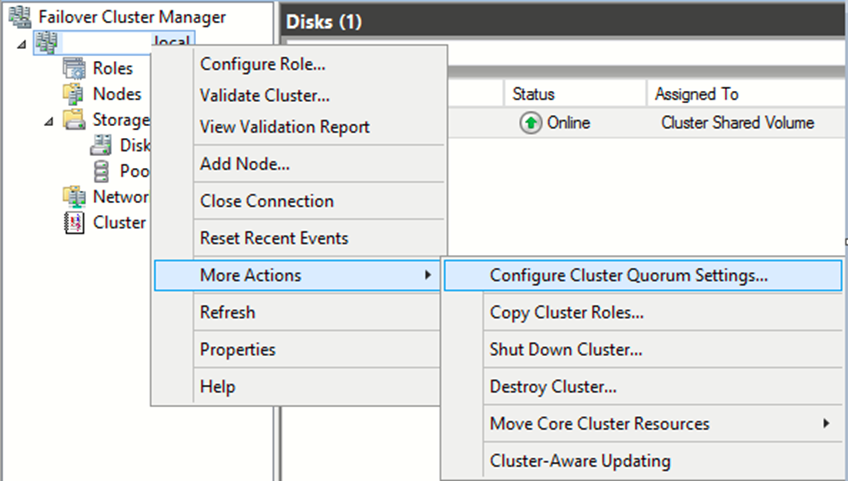Viewport: 848px width, 481px height.
Task: Click the Storage folder icon
Action: pyautogui.click(x=74, y=119)
